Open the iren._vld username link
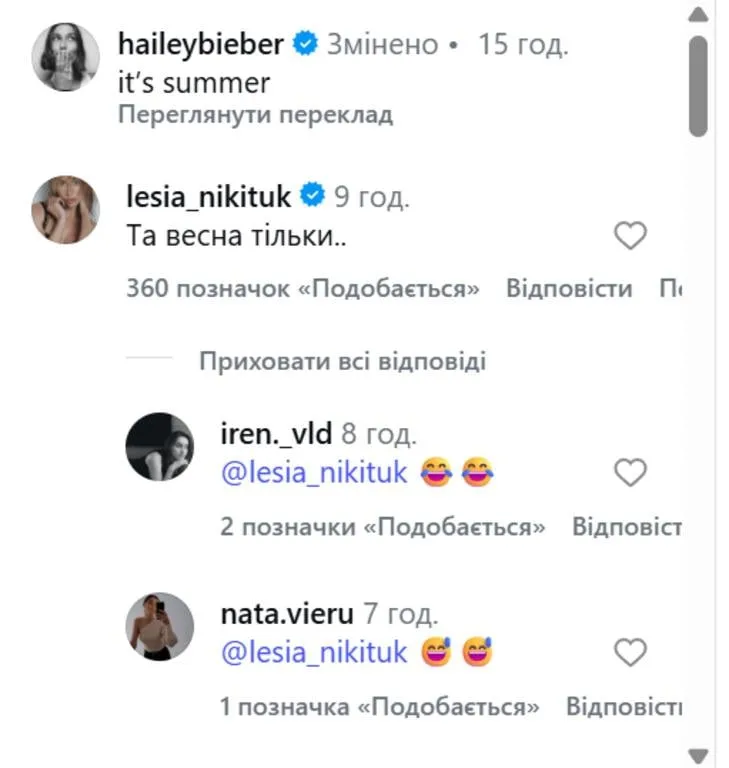Image resolution: width=729 pixels, height=768 pixels. click(276, 433)
